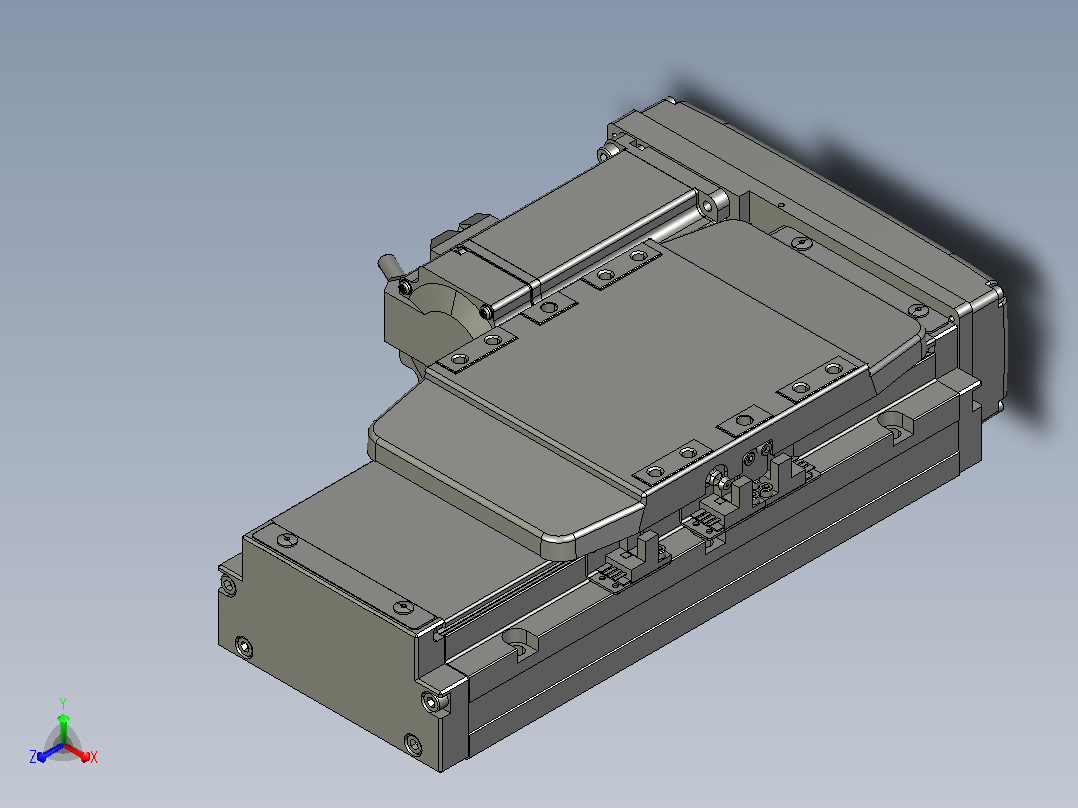
Task: Select the aluminum extrusion side face
Action: point(715,598)
